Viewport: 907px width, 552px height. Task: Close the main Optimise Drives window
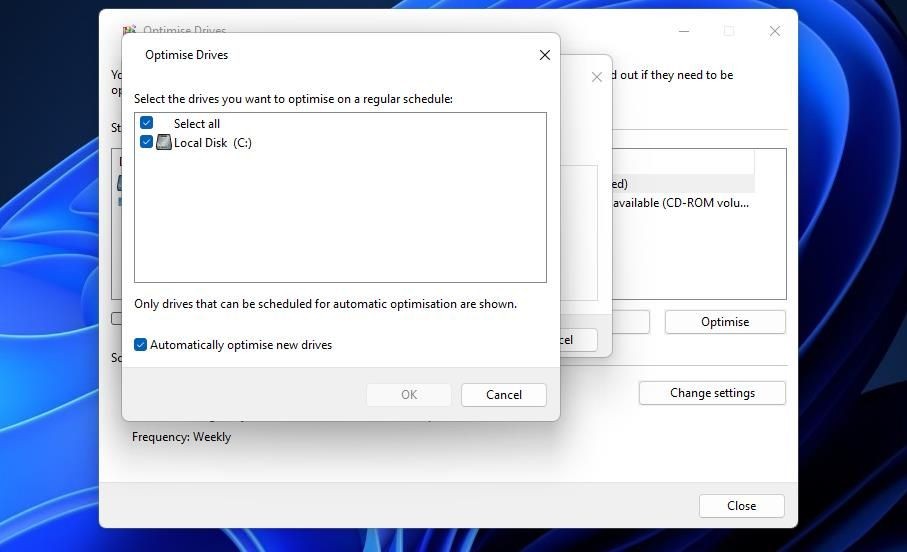coord(775,31)
